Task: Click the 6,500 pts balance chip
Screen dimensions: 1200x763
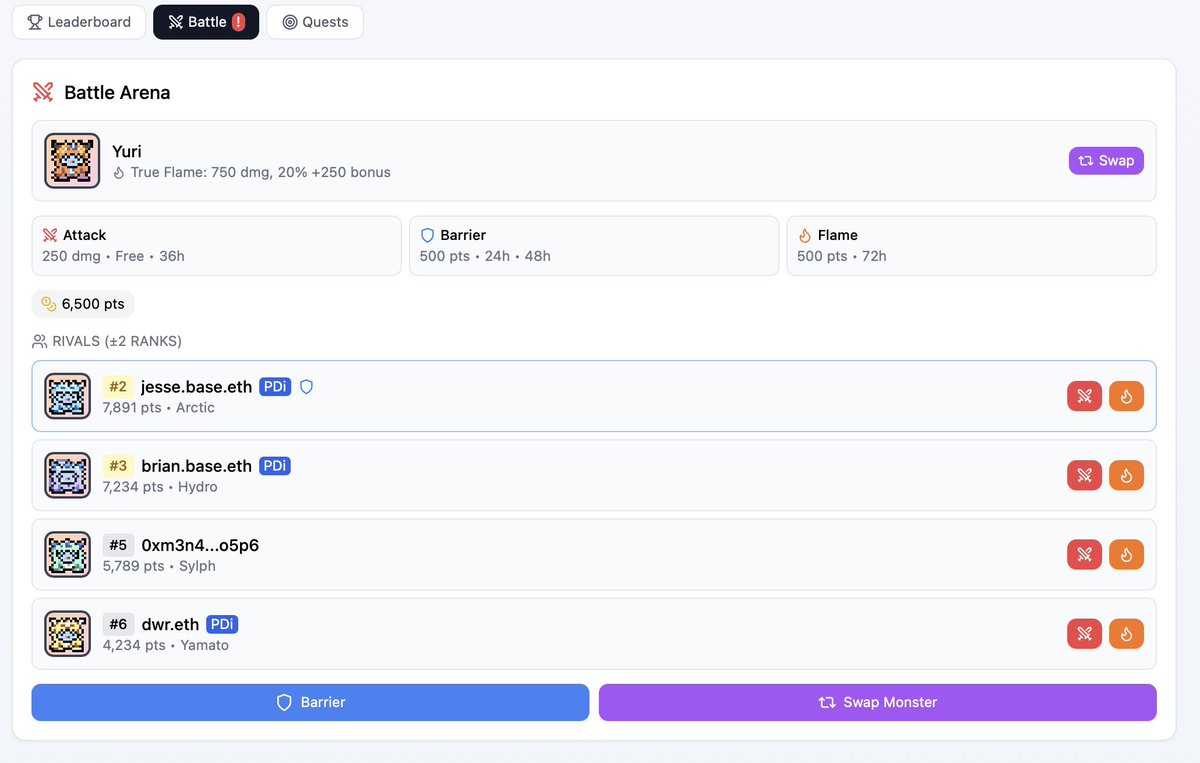Action: [x=83, y=304]
